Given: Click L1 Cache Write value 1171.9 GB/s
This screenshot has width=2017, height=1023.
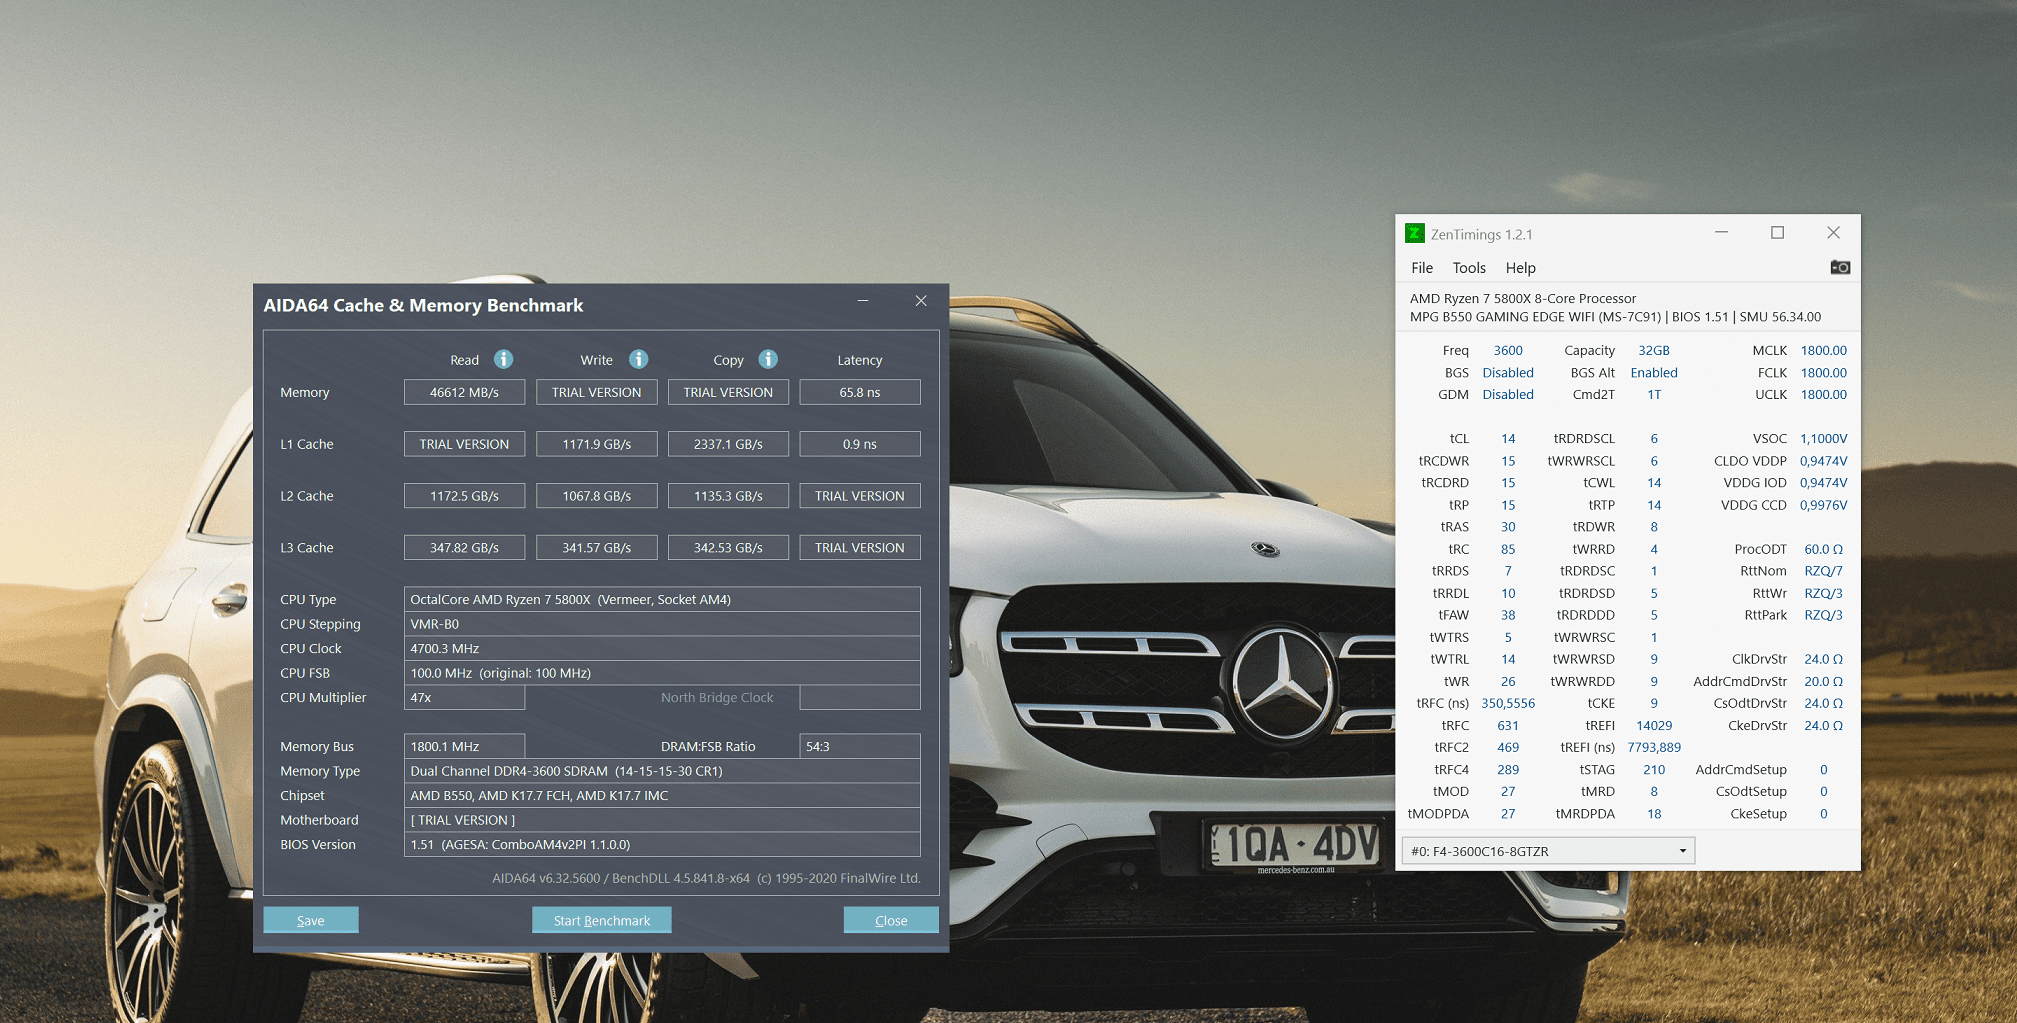Looking at the screenshot, I should click(597, 444).
